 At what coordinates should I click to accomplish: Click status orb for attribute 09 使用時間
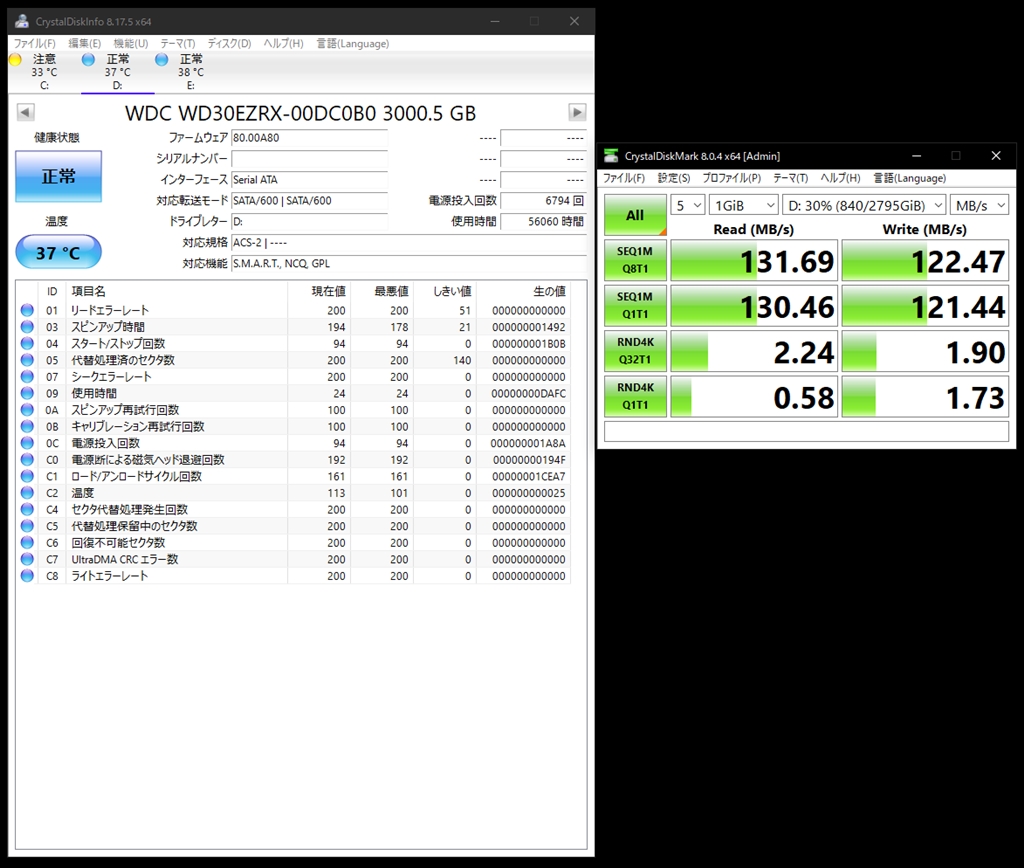tap(27, 393)
